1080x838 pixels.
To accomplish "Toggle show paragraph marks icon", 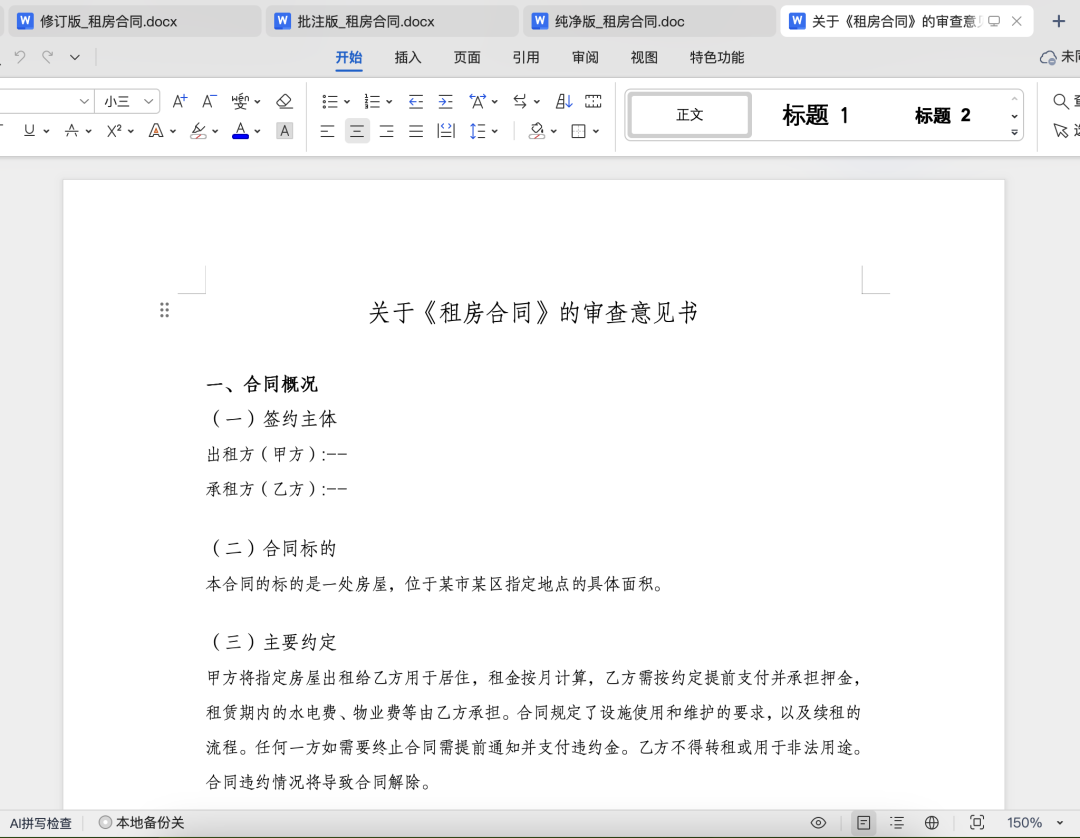I will coord(593,102).
